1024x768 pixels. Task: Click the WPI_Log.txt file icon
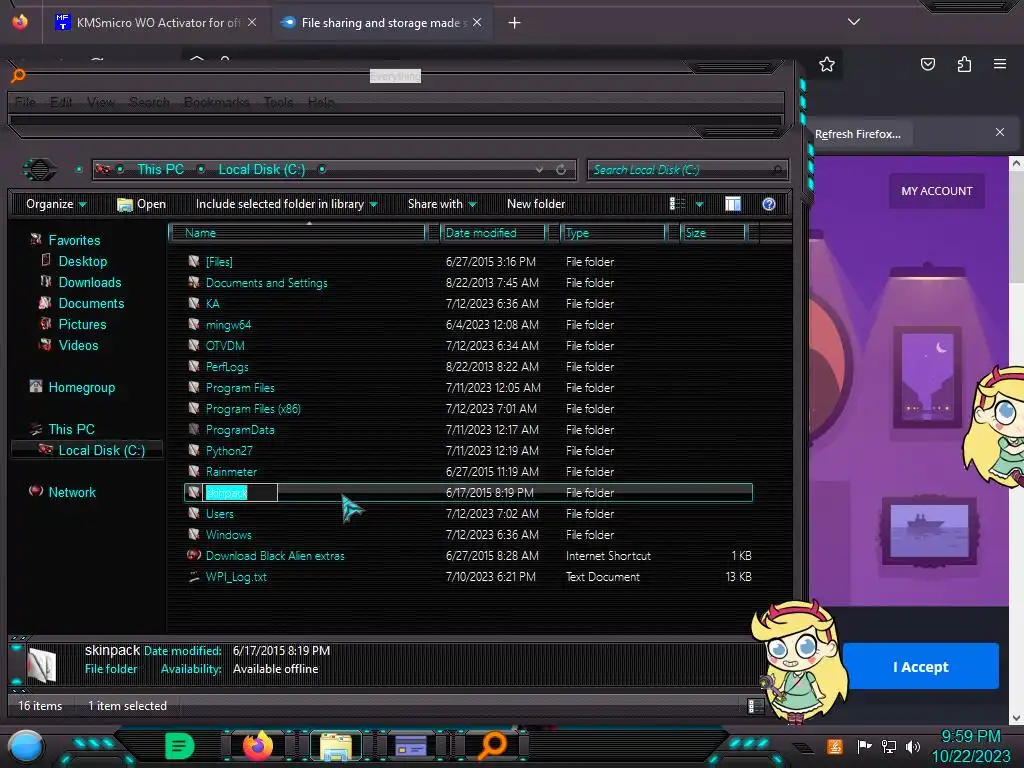point(194,577)
